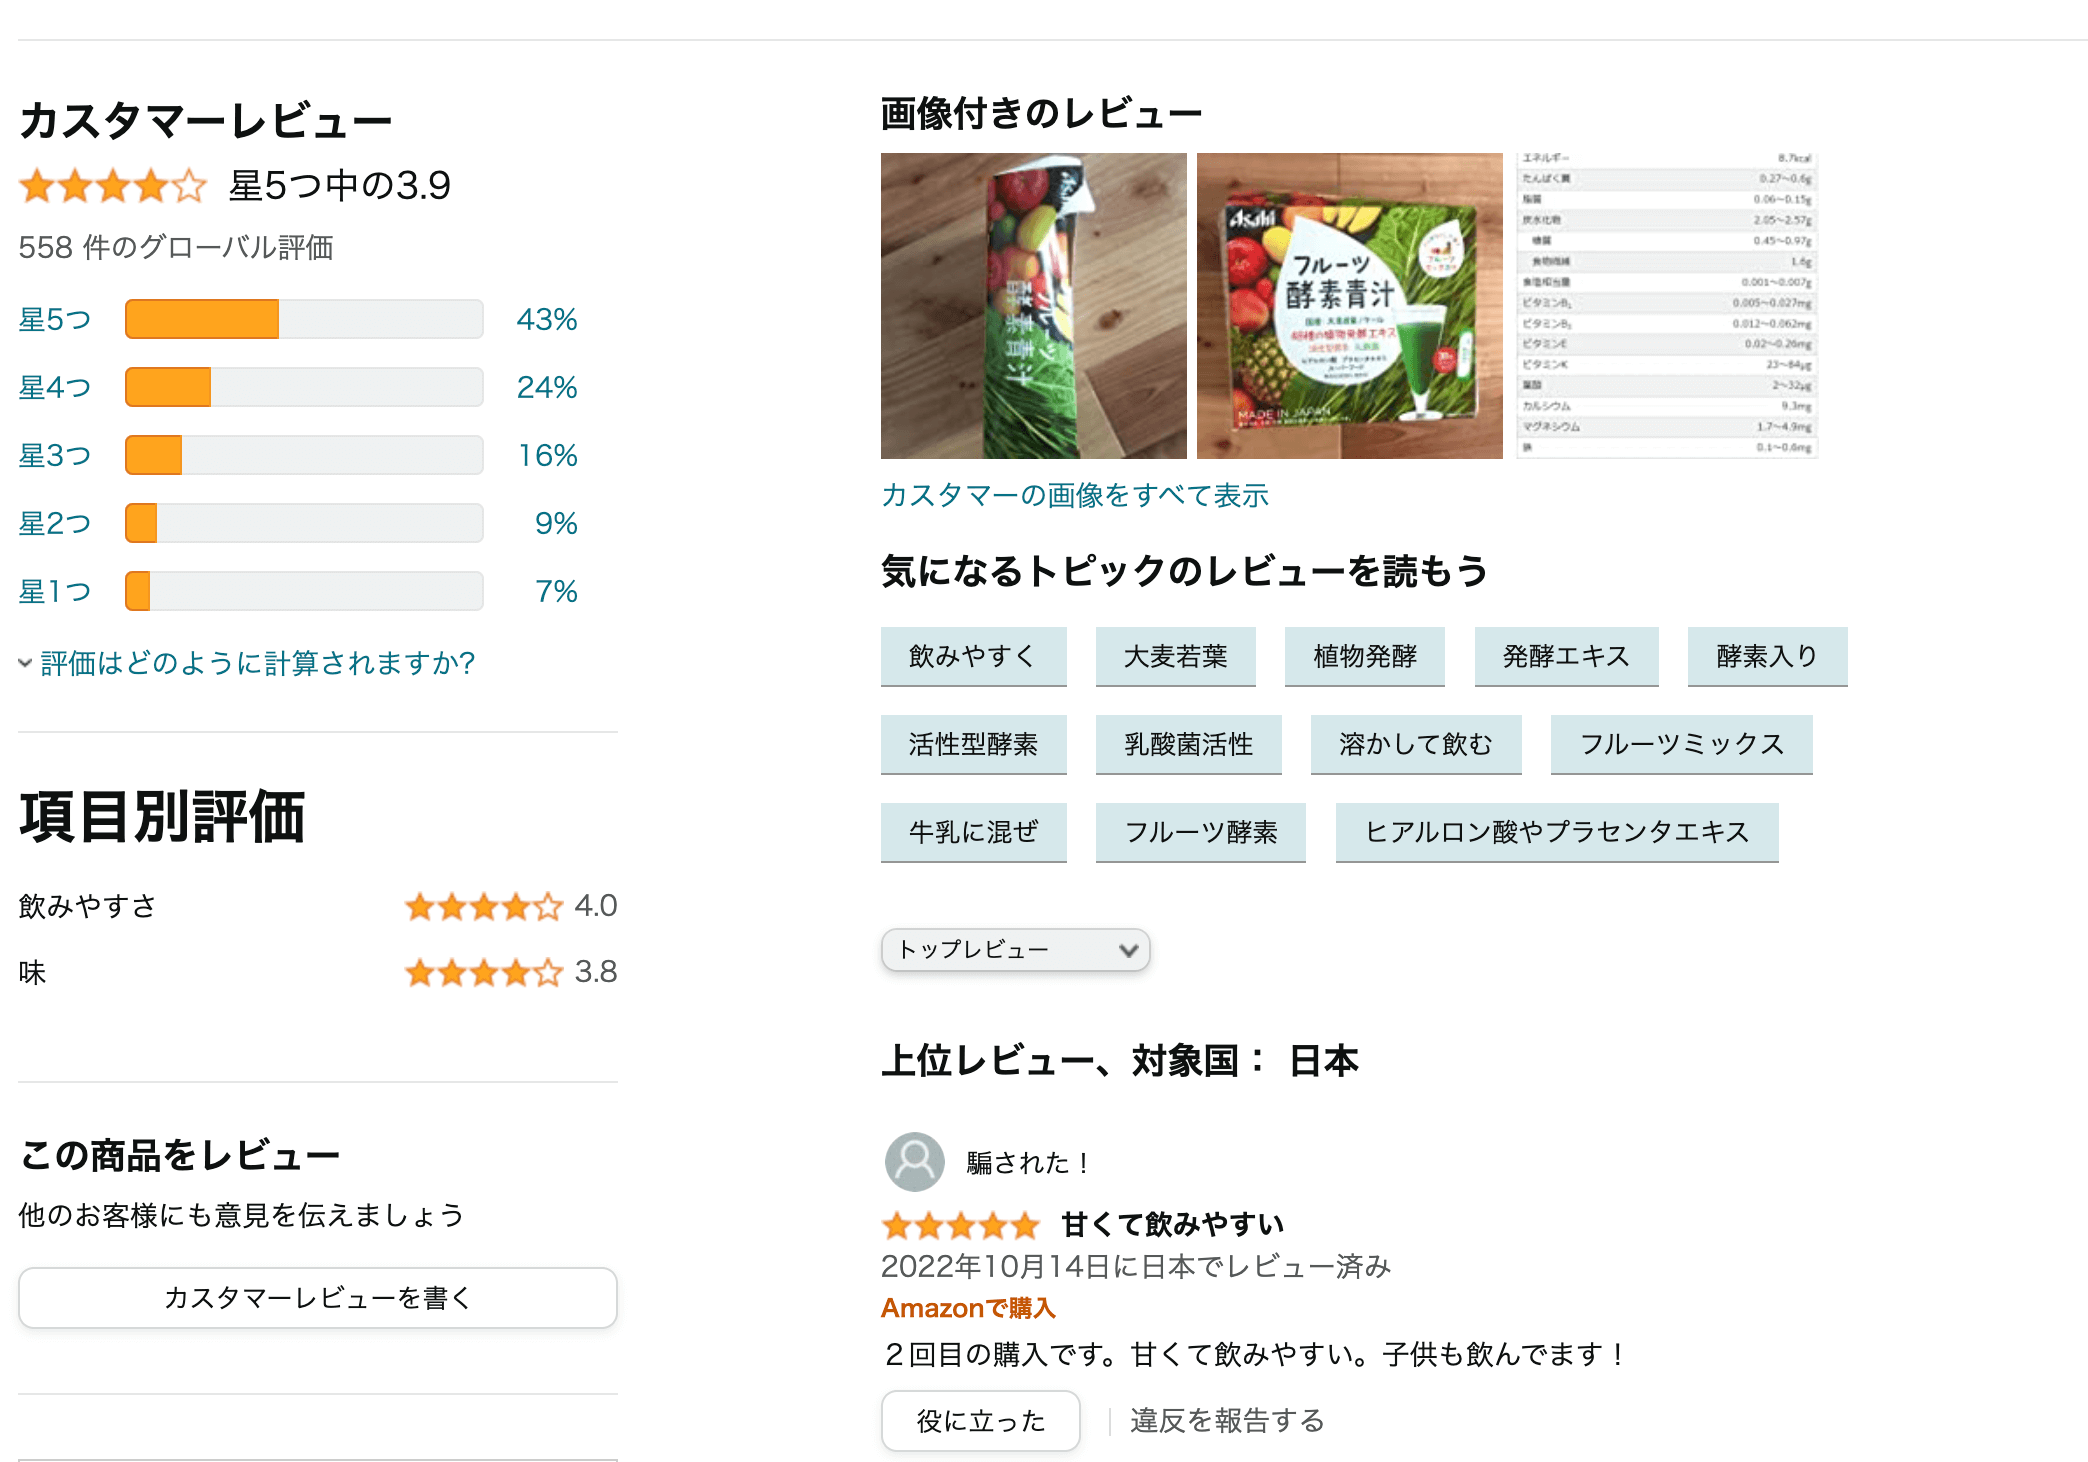Click the 味 3.8 star rating

pos(483,972)
